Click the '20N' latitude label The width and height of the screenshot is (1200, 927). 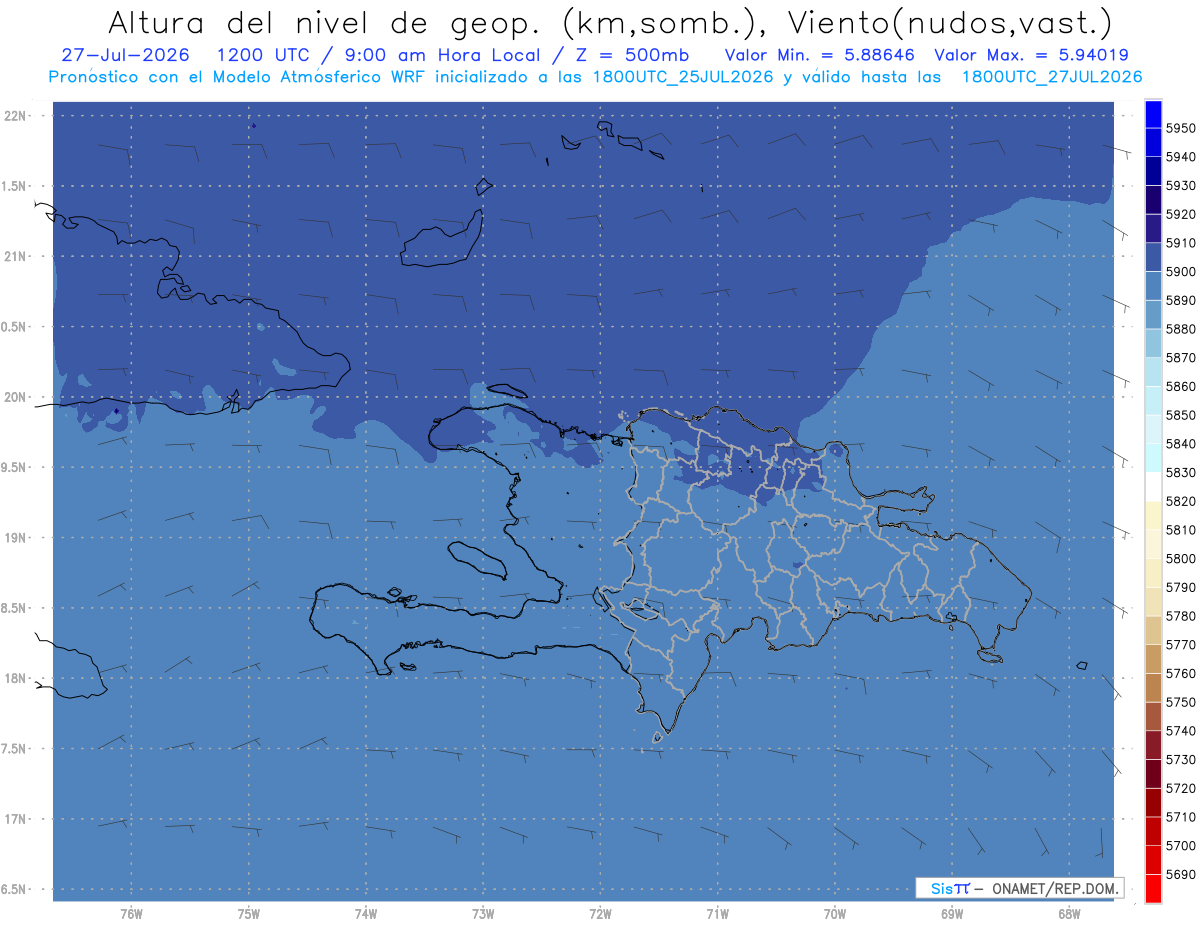pos(17,397)
